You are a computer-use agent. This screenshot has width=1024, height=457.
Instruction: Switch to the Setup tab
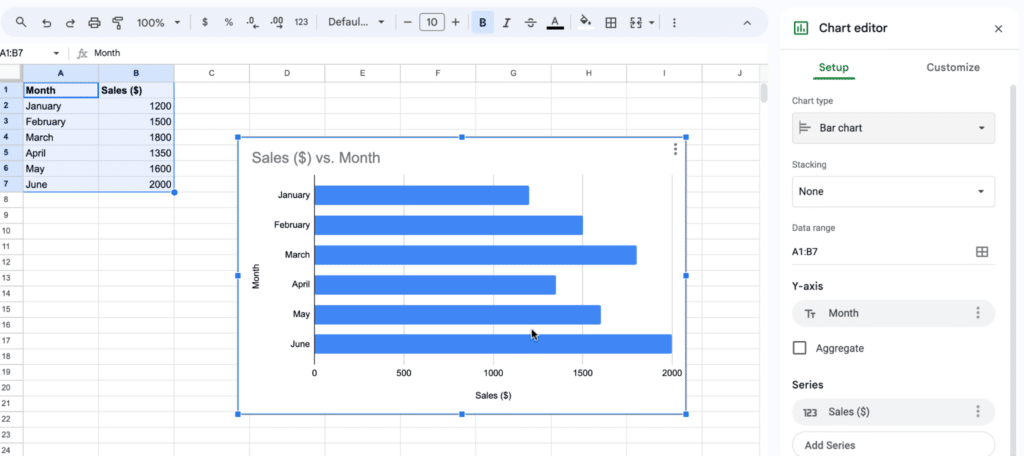click(834, 67)
